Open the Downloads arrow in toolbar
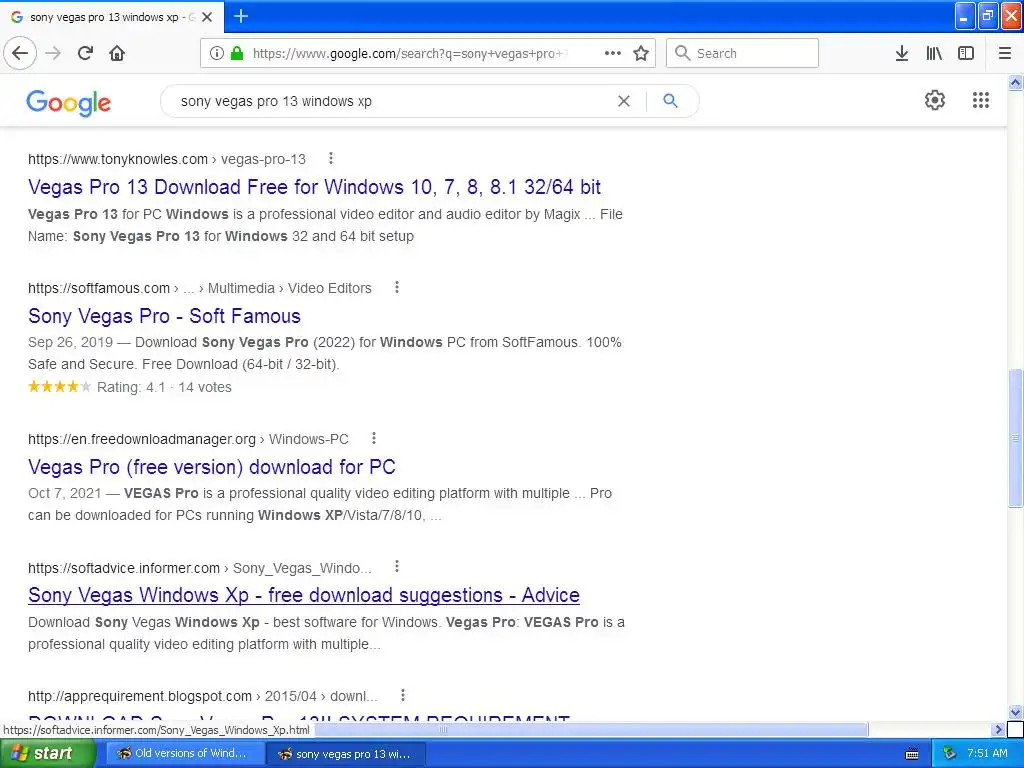Image resolution: width=1024 pixels, height=768 pixels. pos(902,53)
